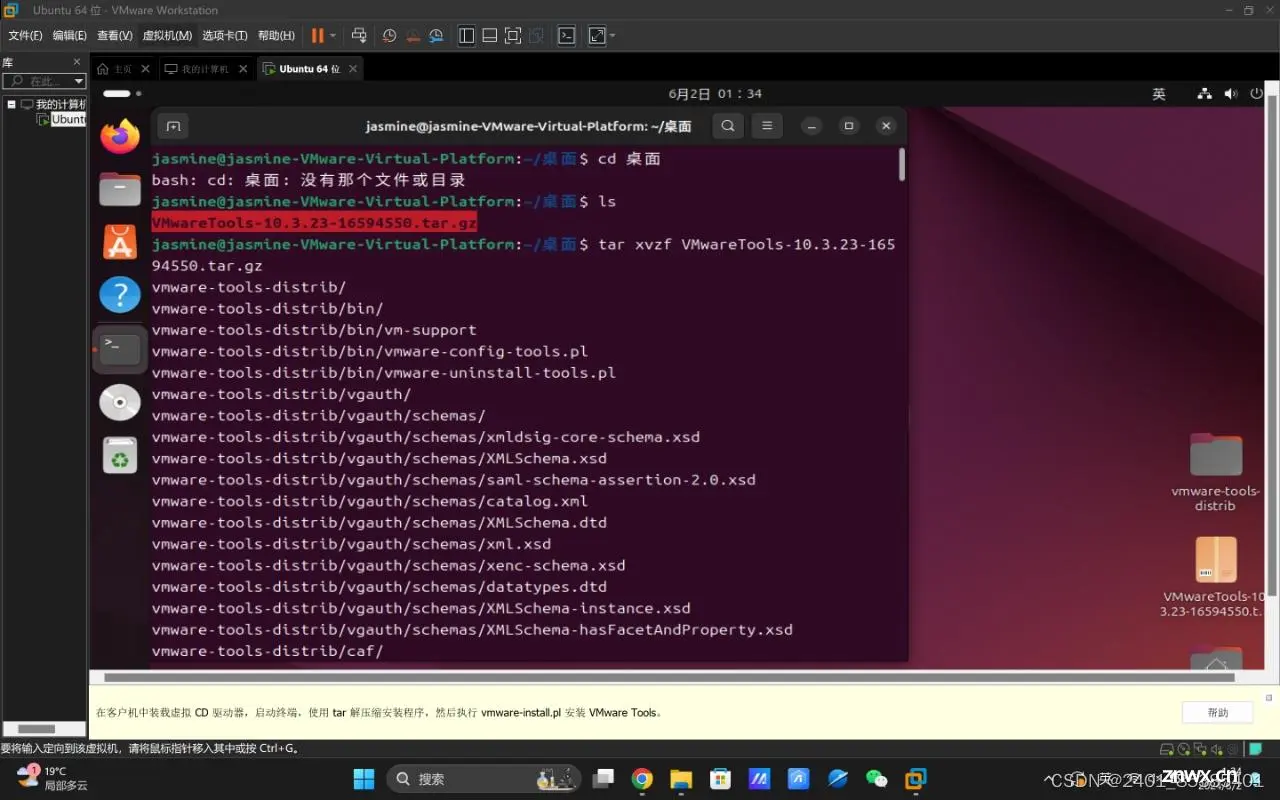Screen dimensions: 1280x800
Task: Open the 文件(F) menu
Action: tap(25, 35)
